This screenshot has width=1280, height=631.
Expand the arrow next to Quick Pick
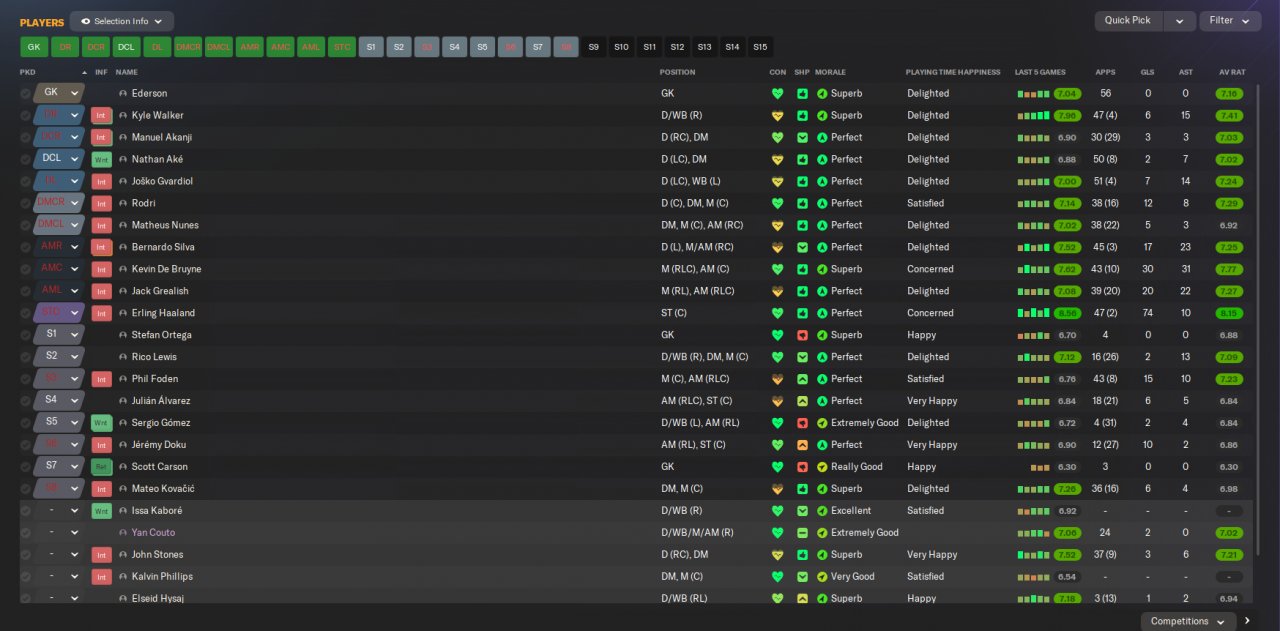(x=1180, y=21)
